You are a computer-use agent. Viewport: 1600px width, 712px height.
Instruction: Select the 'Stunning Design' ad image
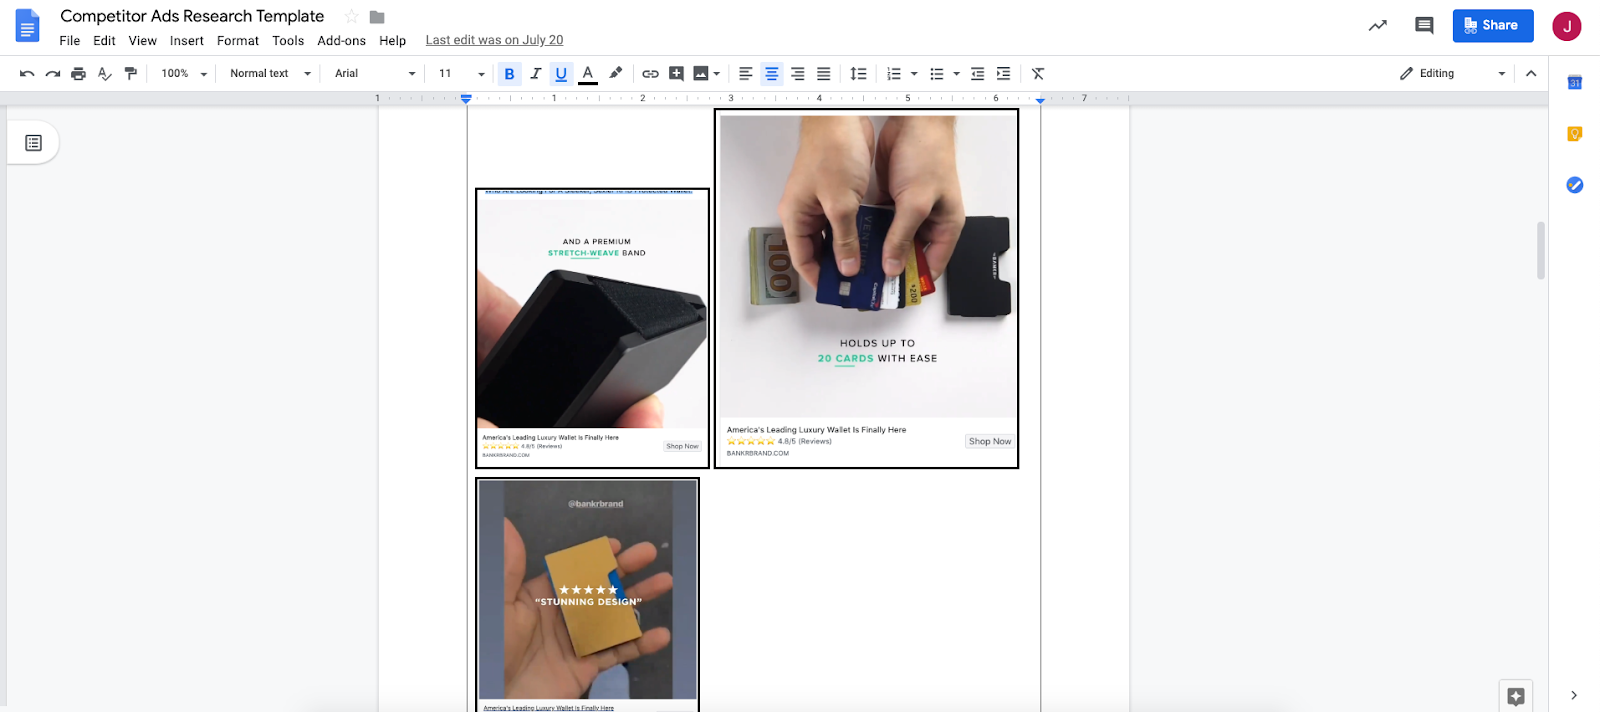point(587,595)
